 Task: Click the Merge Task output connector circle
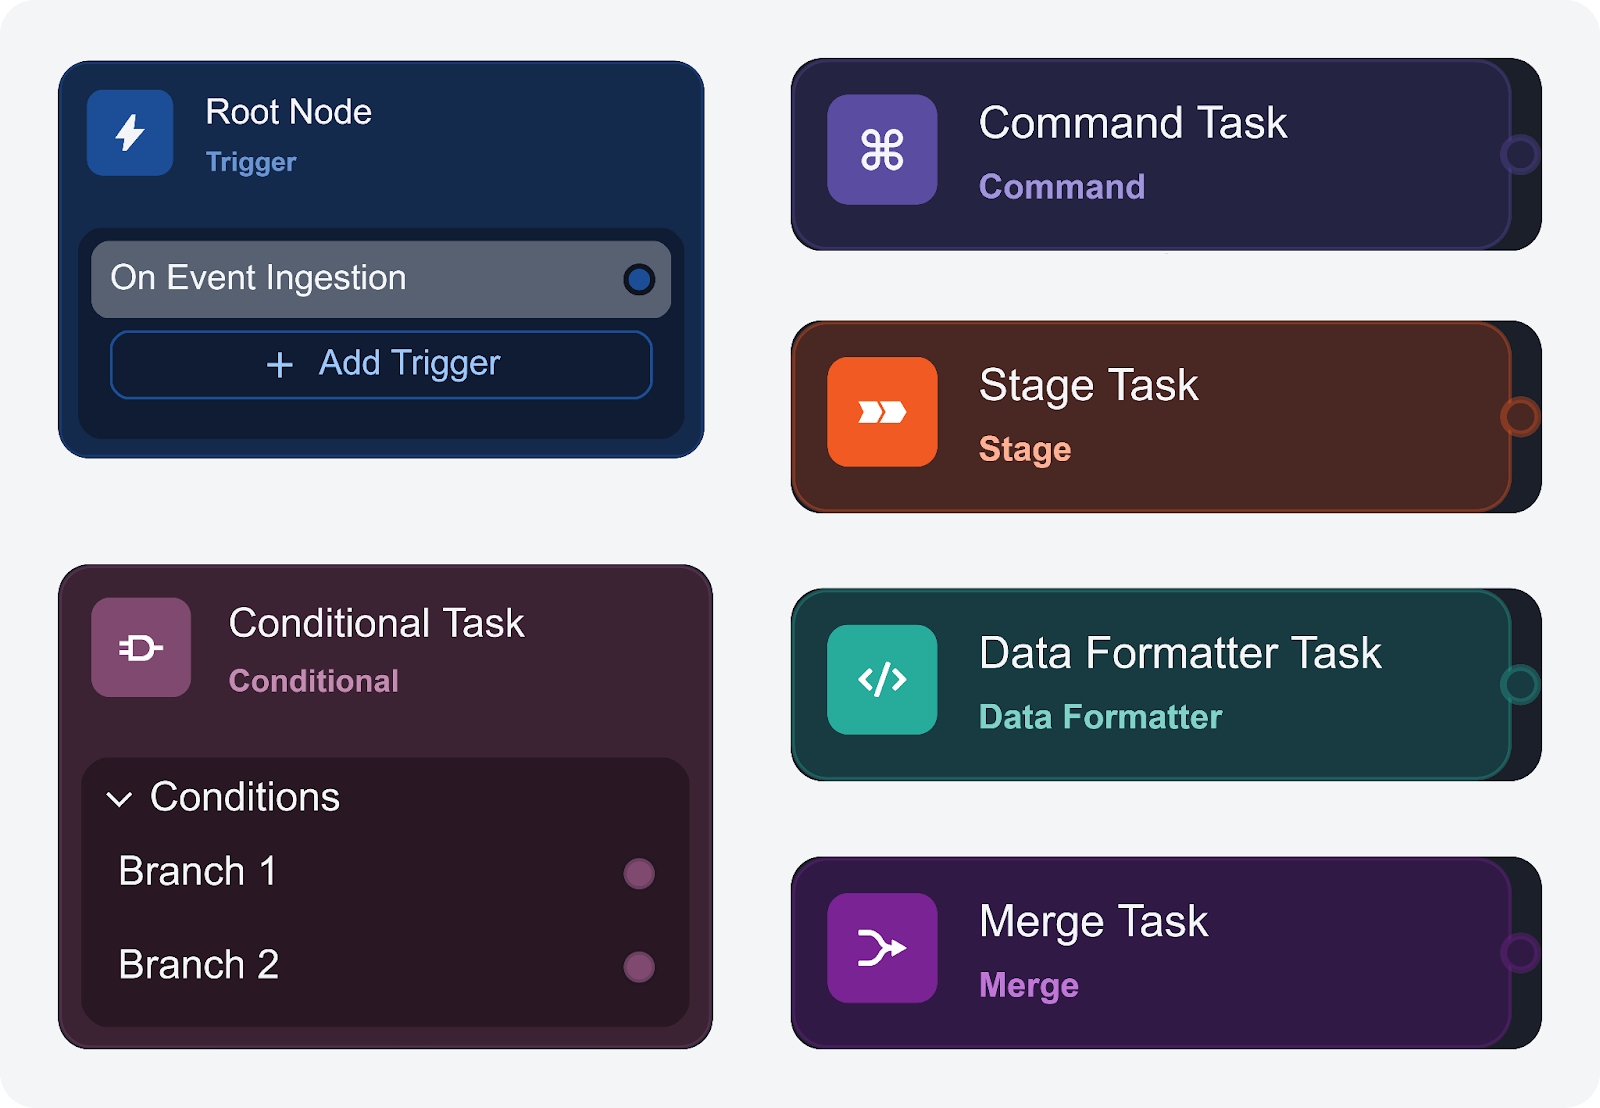(x=1520, y=953)
